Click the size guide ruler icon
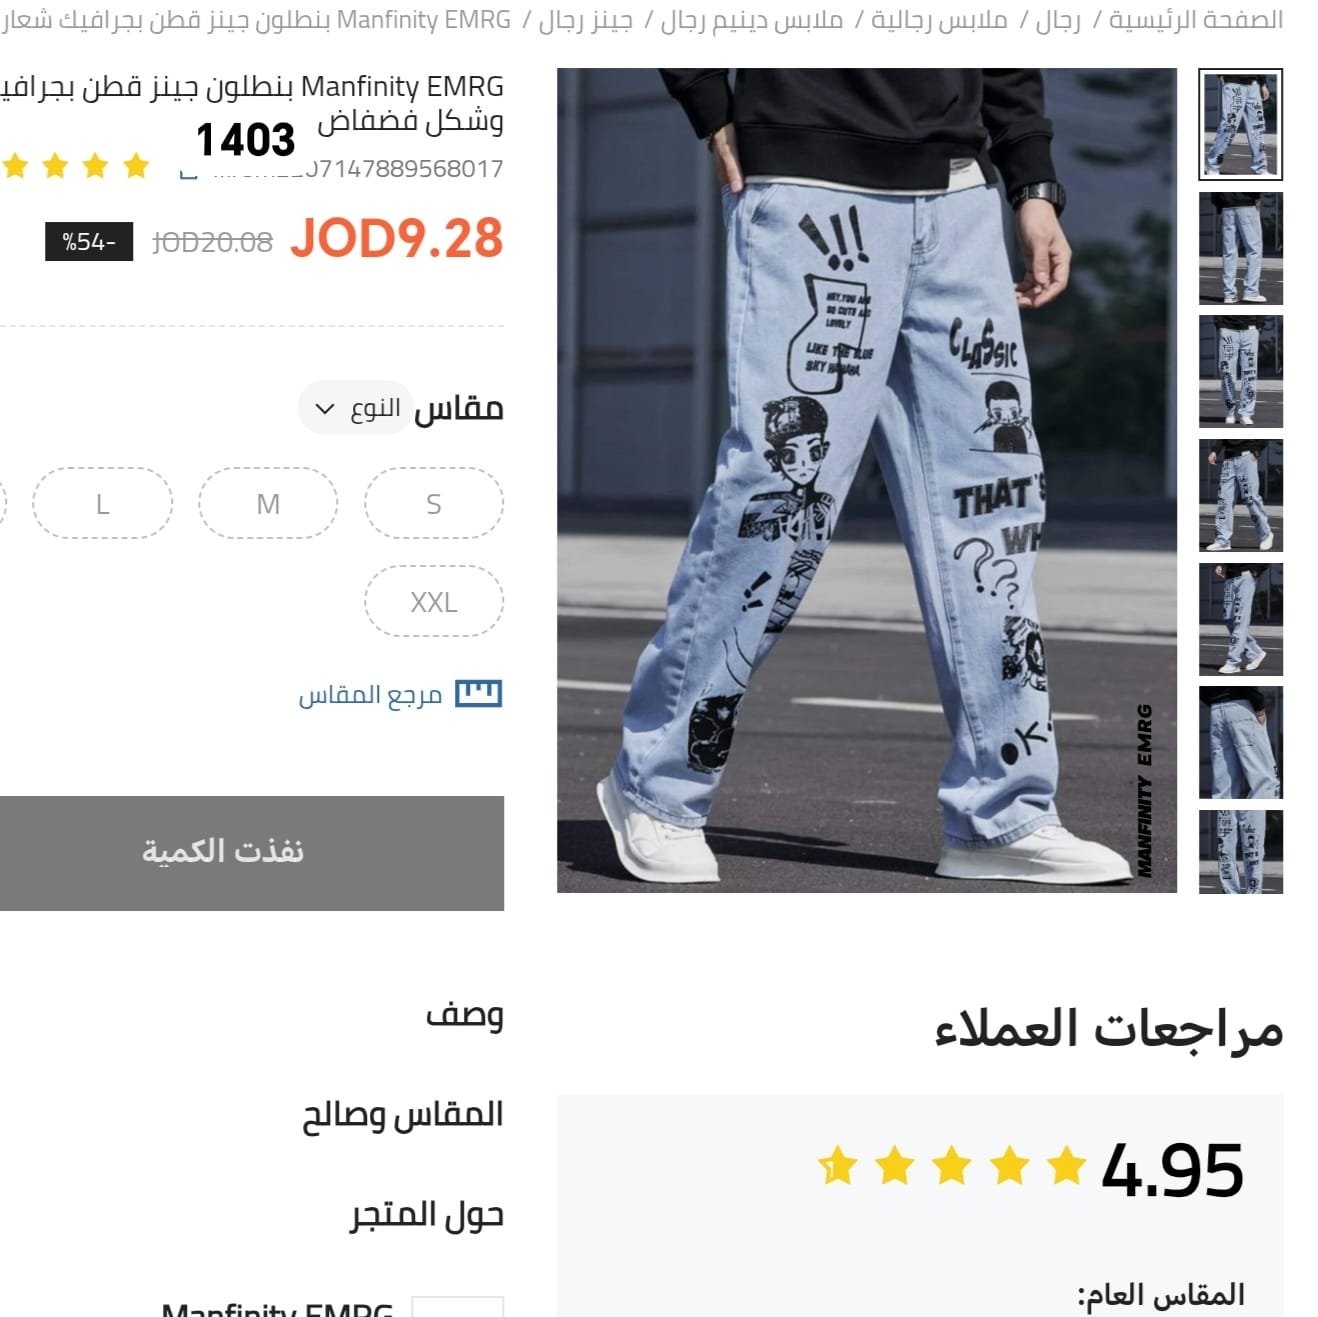Image resolution: width=1318 pixels, height=1317 pixels. 478,694
